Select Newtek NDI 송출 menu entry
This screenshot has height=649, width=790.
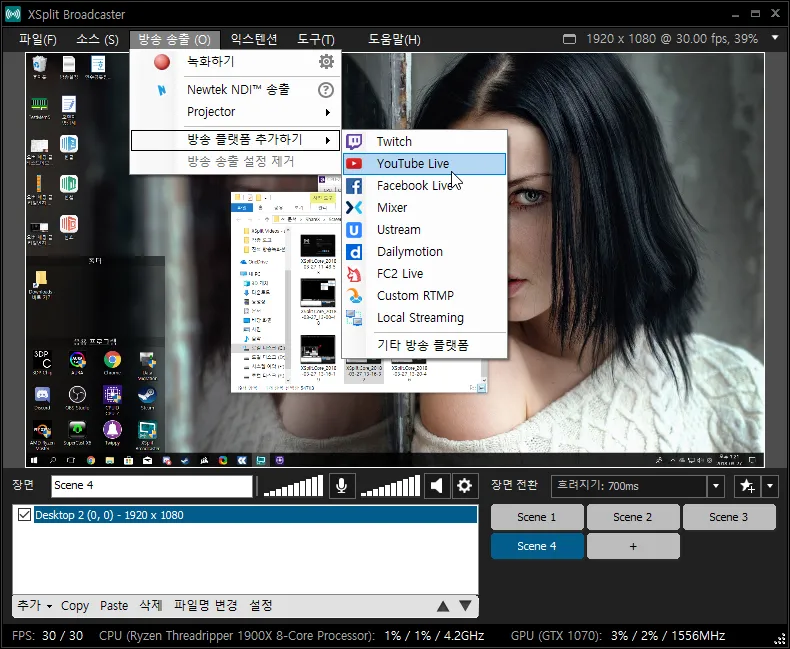pyautogui.click(x=238, y=90)
